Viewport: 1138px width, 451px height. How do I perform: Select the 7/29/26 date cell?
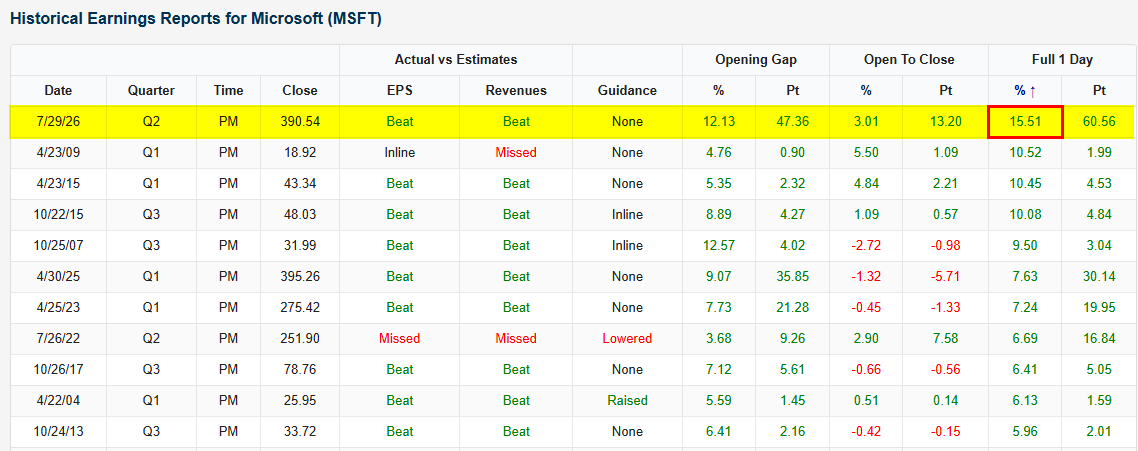click(x=58, y=121)
